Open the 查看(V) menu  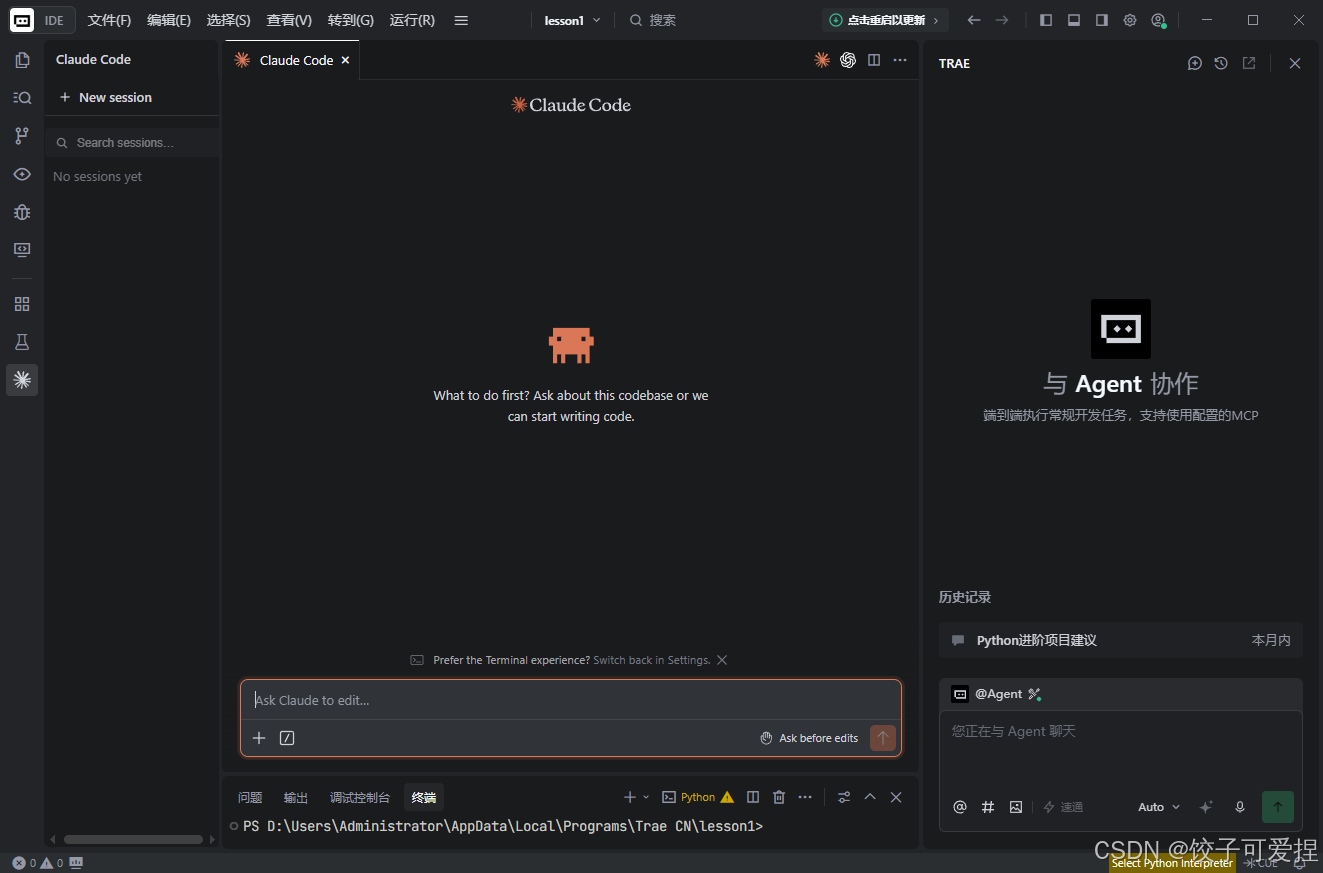pyautogui.click(x=289, y=20)
